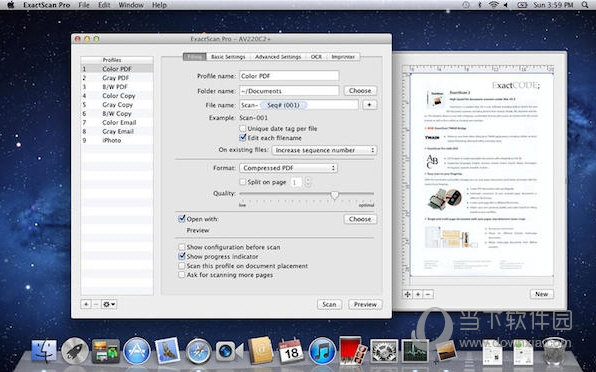Open the Format Compressed PDF dropdown

tap(288, 168)
